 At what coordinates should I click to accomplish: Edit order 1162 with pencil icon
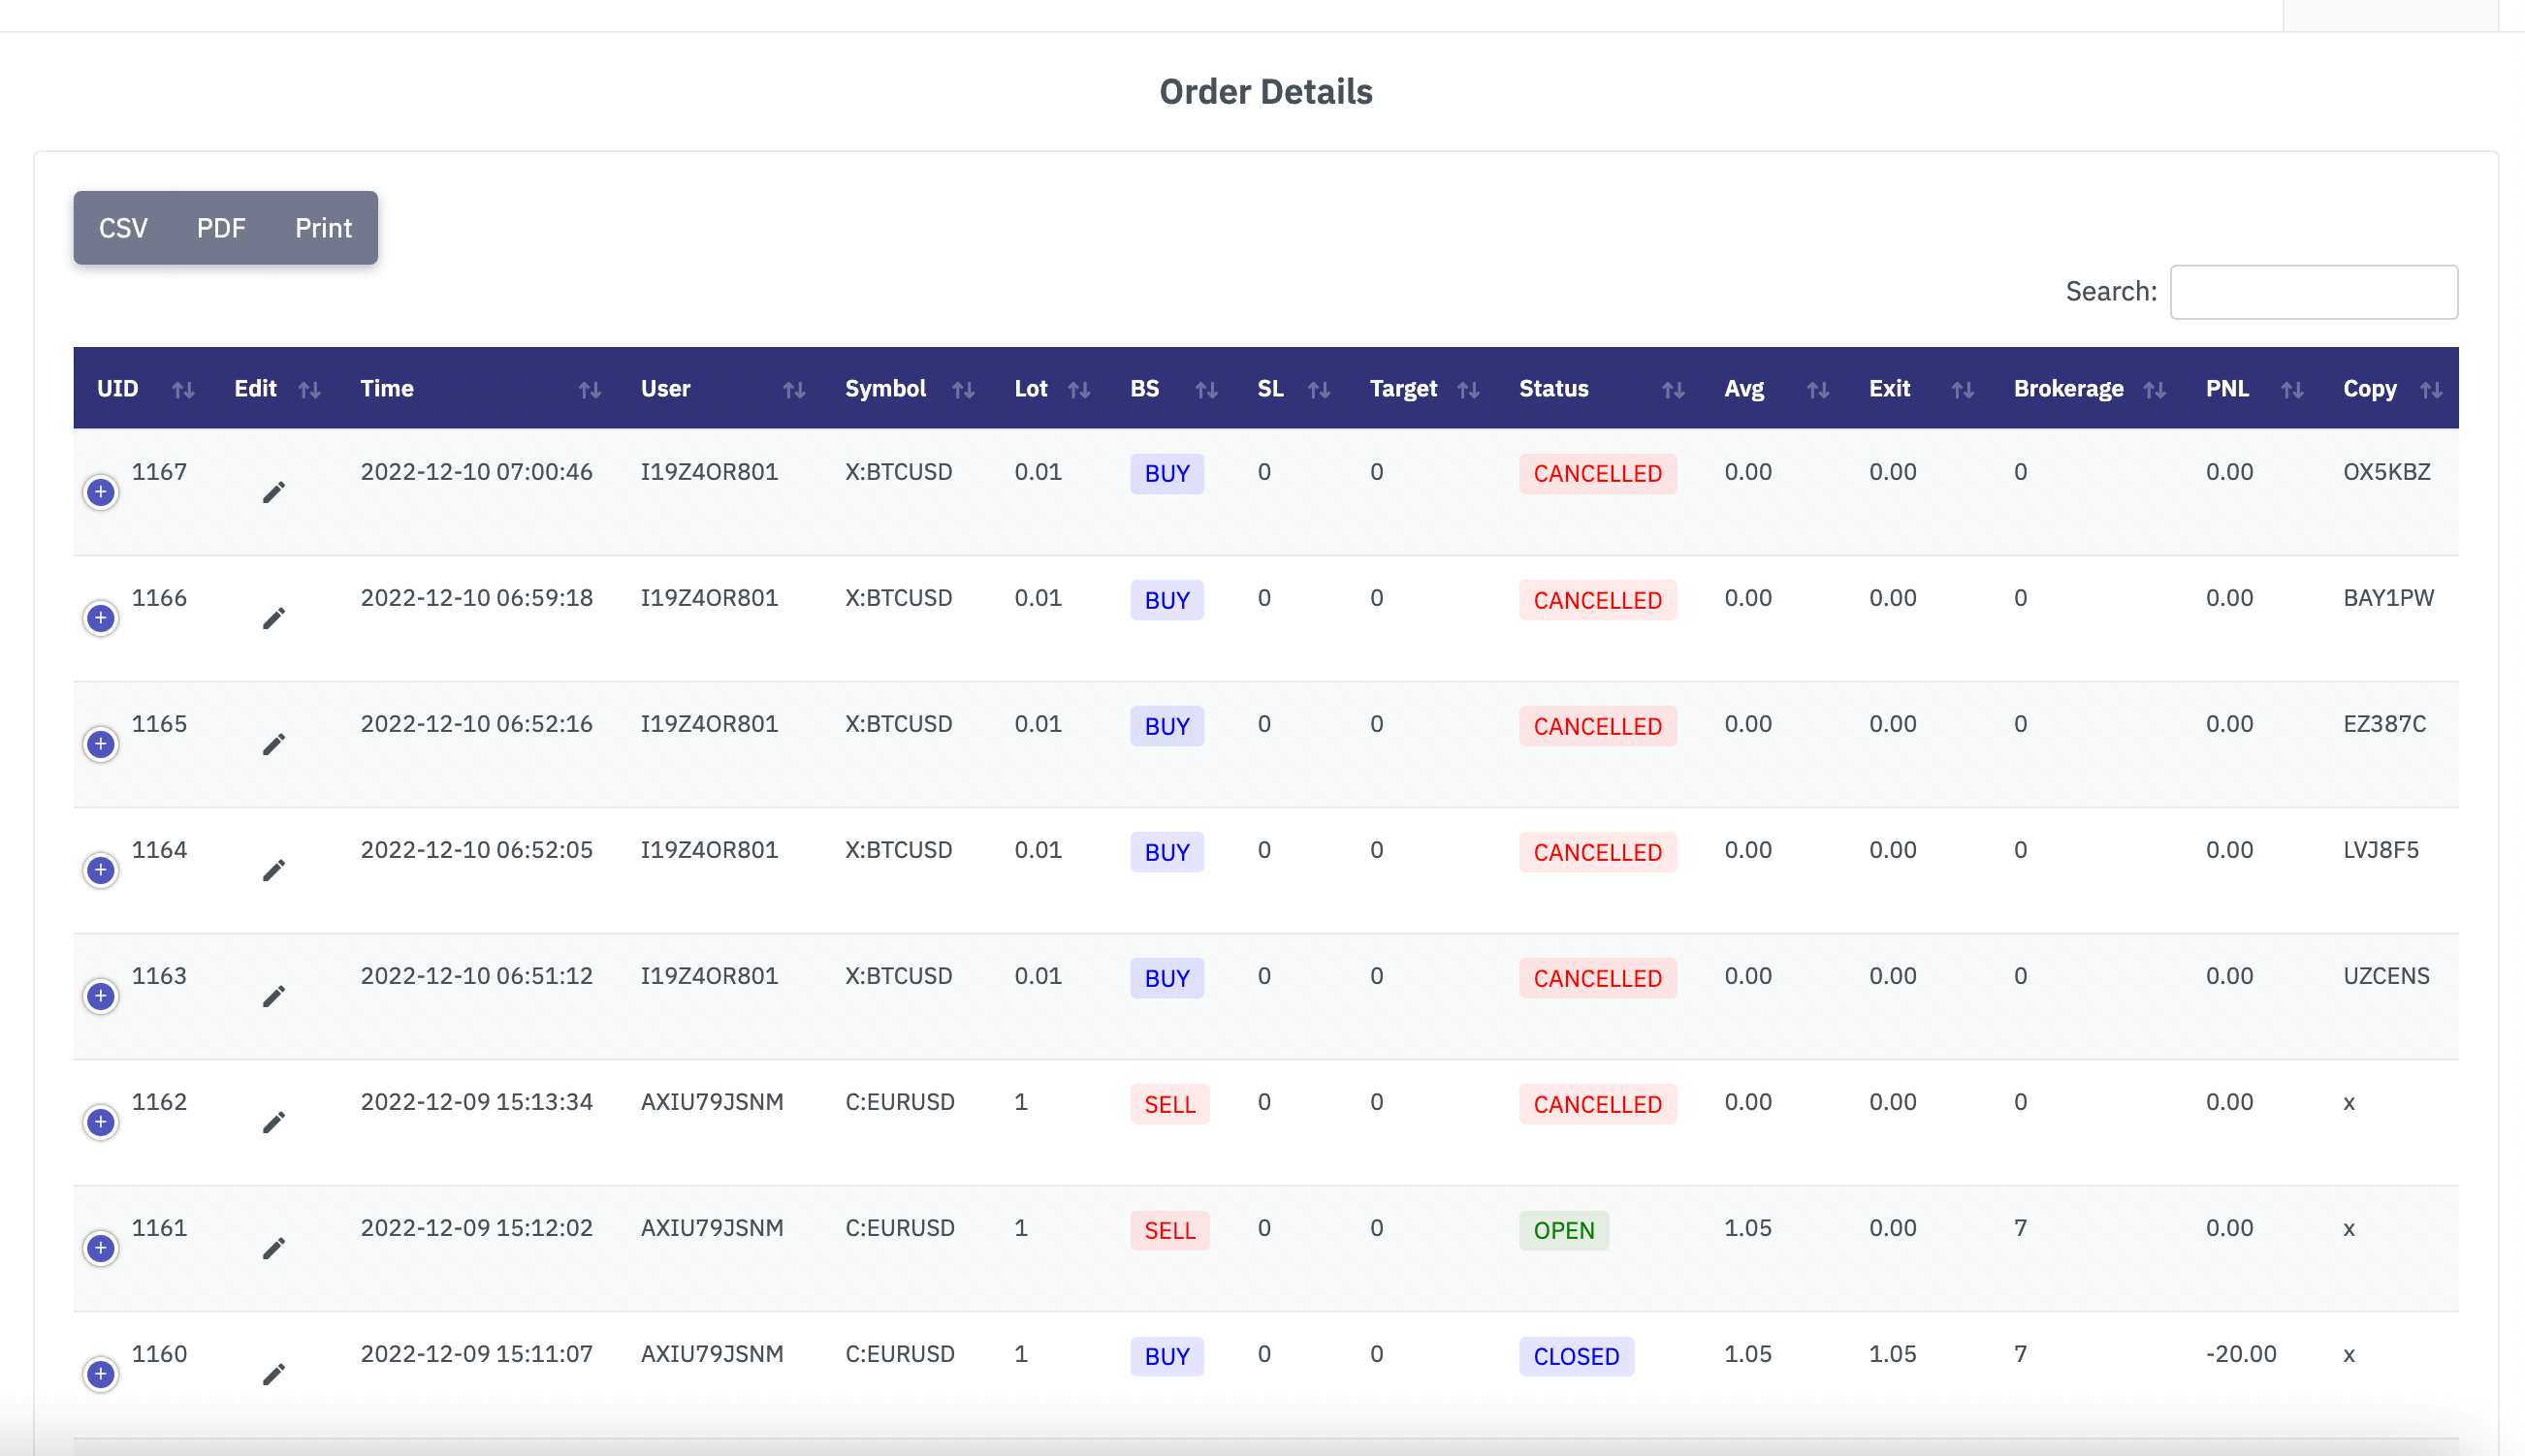(x=274, y=1122)
